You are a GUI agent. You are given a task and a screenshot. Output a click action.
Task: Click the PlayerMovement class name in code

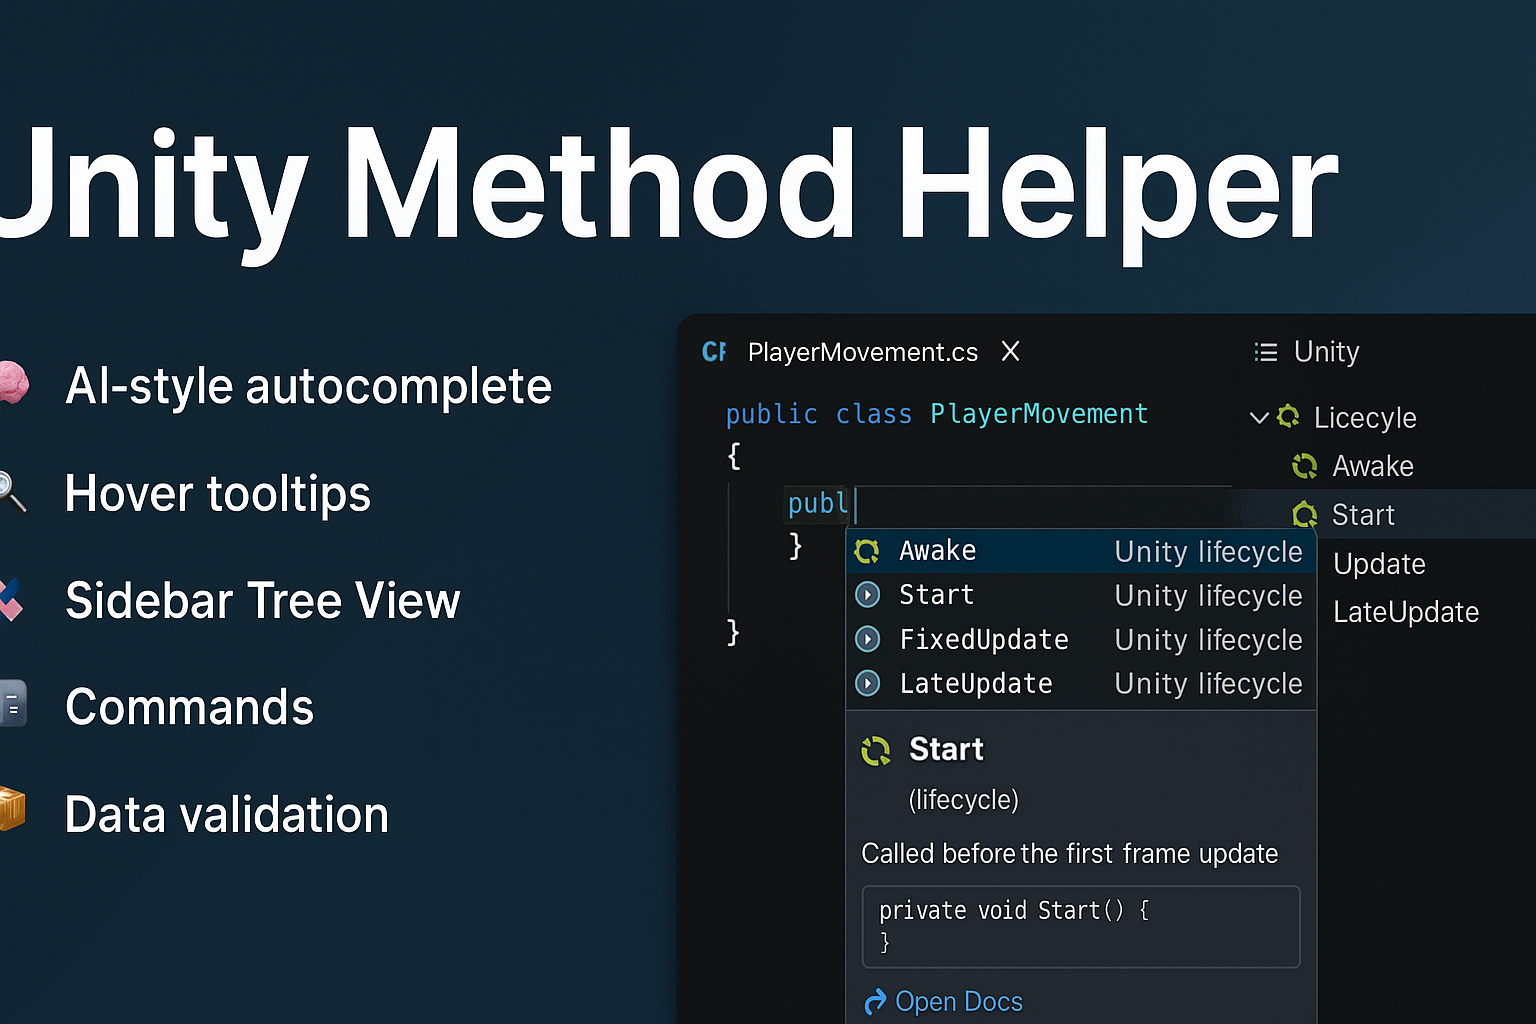pyautogui.click(x=1039, y=414)
